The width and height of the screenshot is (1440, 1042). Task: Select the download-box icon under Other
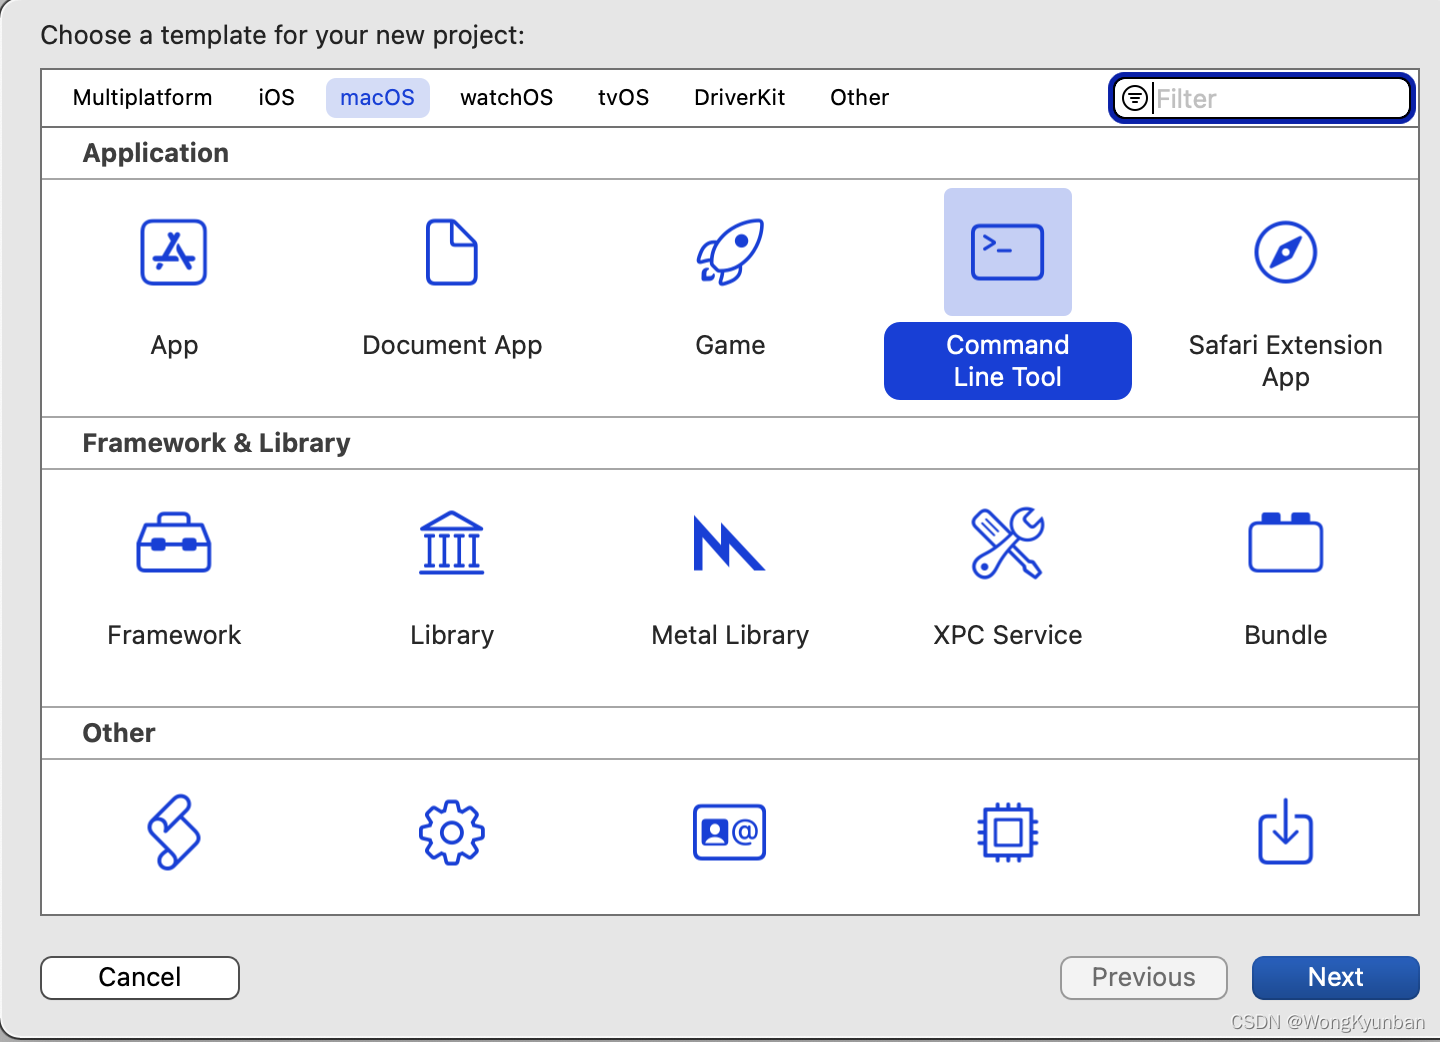point(1286,832)
